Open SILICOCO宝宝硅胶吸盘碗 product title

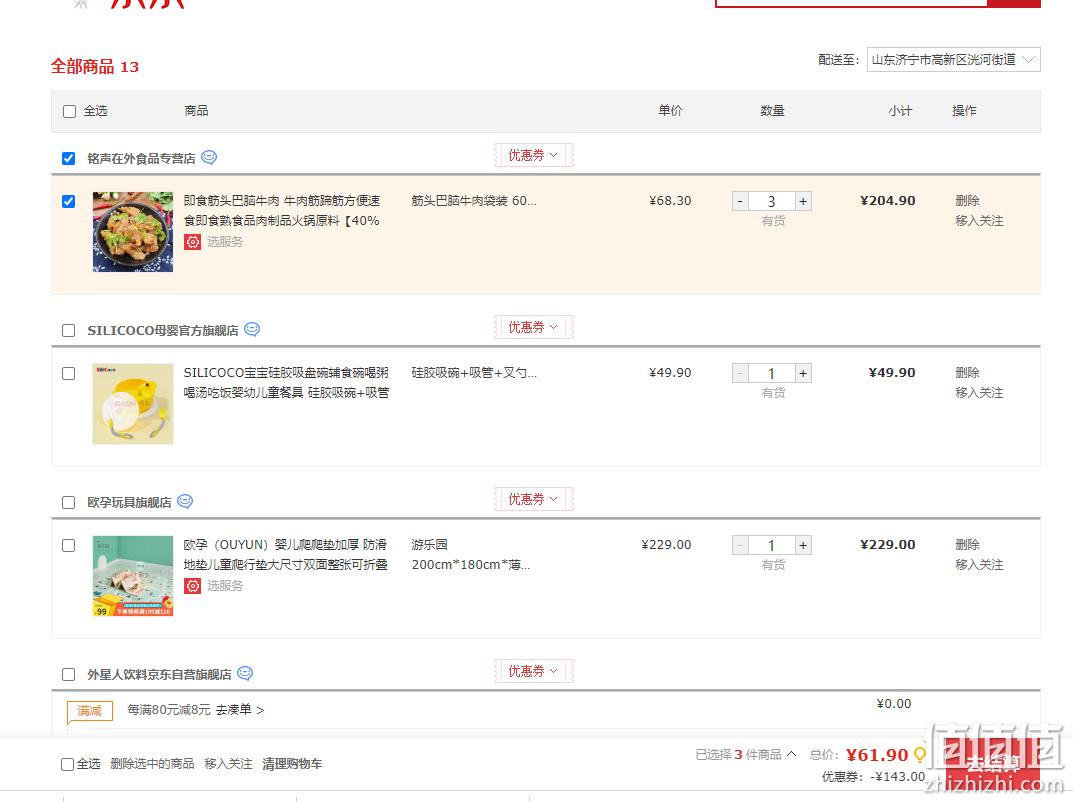(286, 382)
